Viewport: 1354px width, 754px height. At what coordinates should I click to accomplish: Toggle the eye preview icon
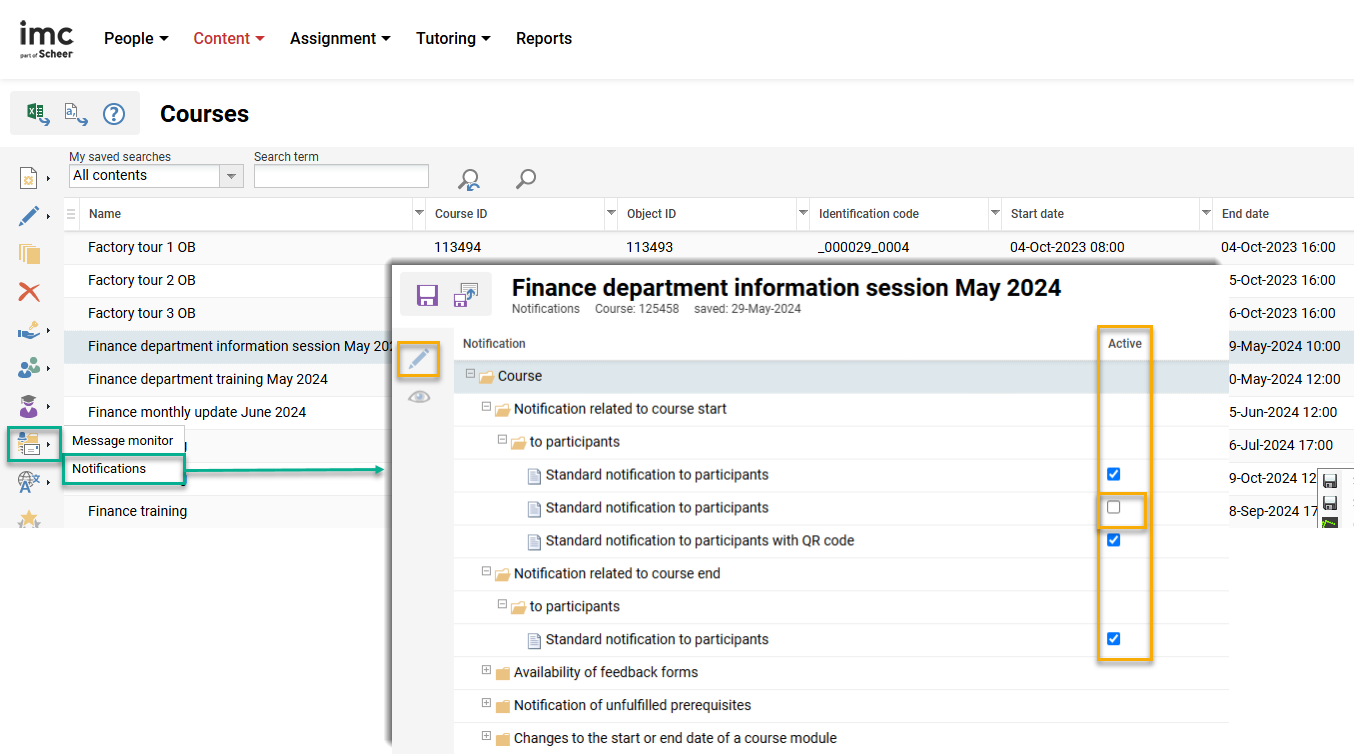point(420,397)
